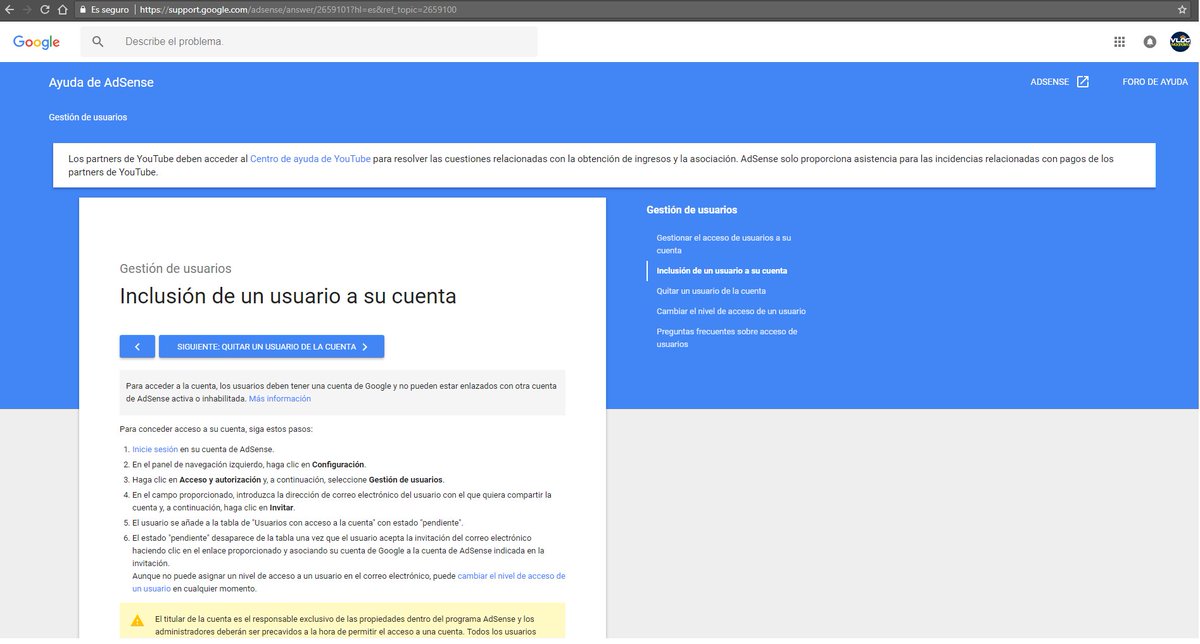The width and height of the screenshot is (1200, 644).
Task: Open Ayuda de AdSense home
Action: click(x=101, y=82)
